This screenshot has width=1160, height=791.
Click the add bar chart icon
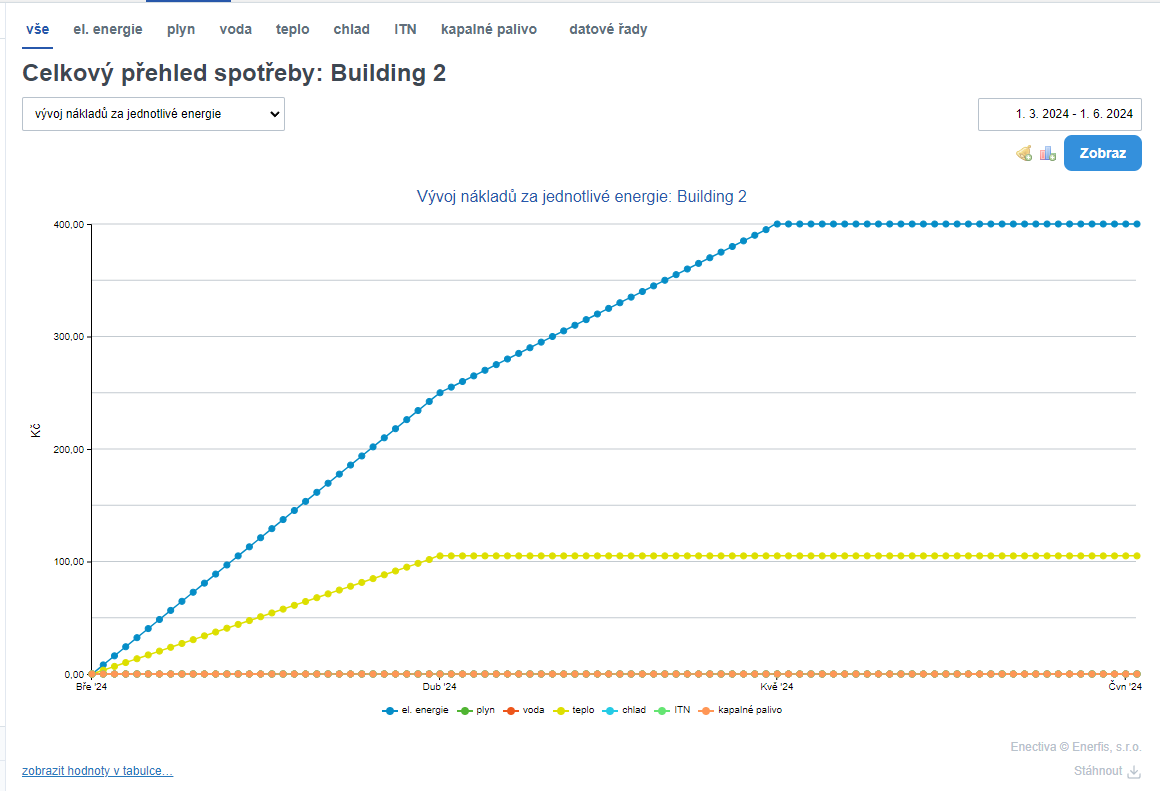1048,153
